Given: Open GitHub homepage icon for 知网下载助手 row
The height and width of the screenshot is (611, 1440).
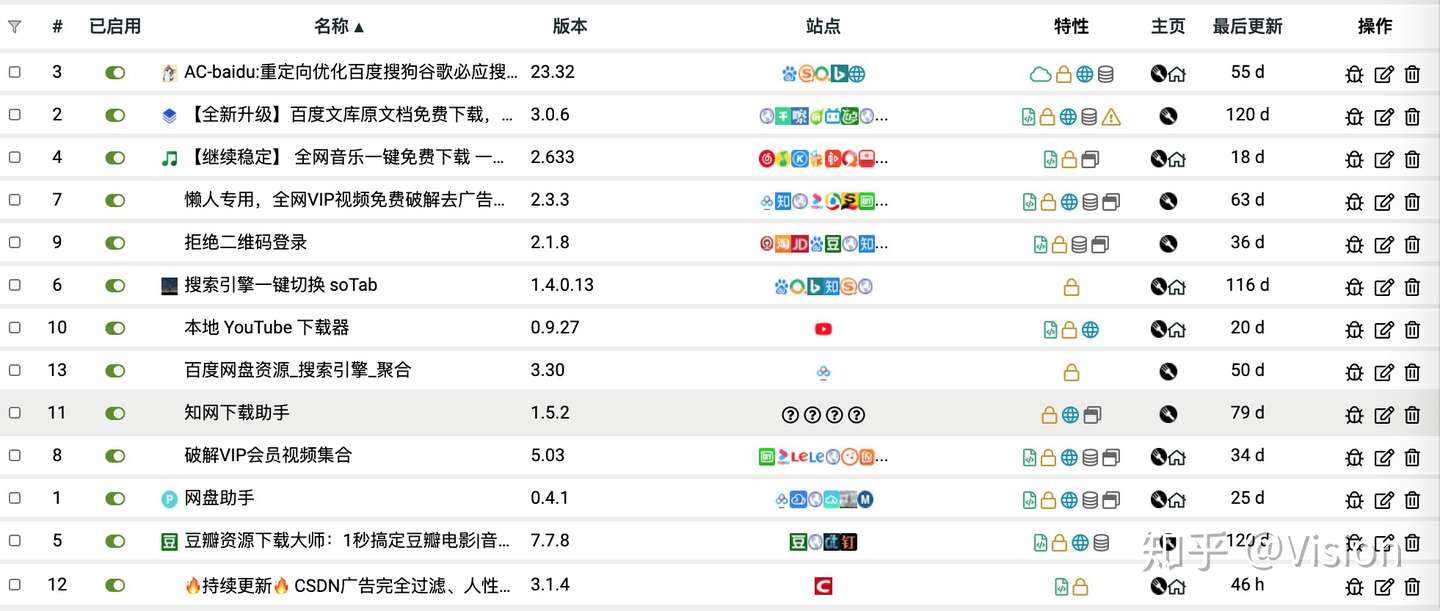Looking at the screenshot, I should point(1168,414).
